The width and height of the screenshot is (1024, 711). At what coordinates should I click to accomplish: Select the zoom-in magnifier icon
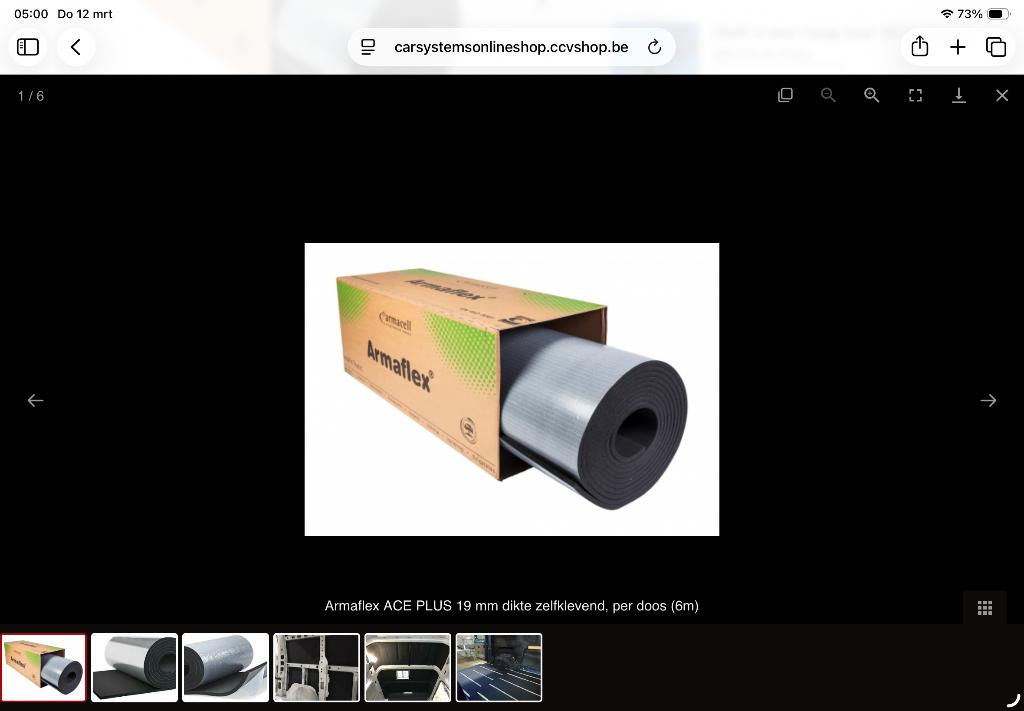click(871, 95)
